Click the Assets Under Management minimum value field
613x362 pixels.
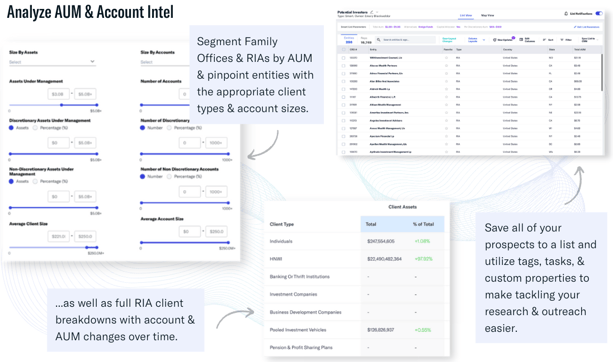(58, 94)
